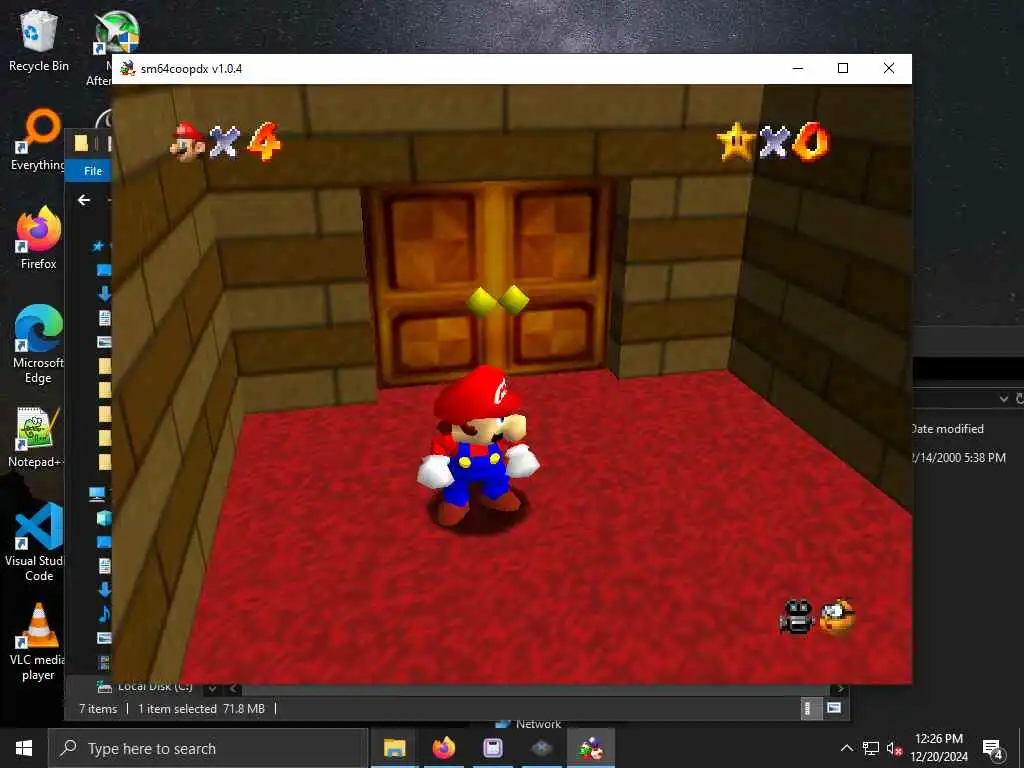Viewport: 1024px width, 768px height.
Task: Click the wooden double door in the game
Action: [x=490, y=282]
